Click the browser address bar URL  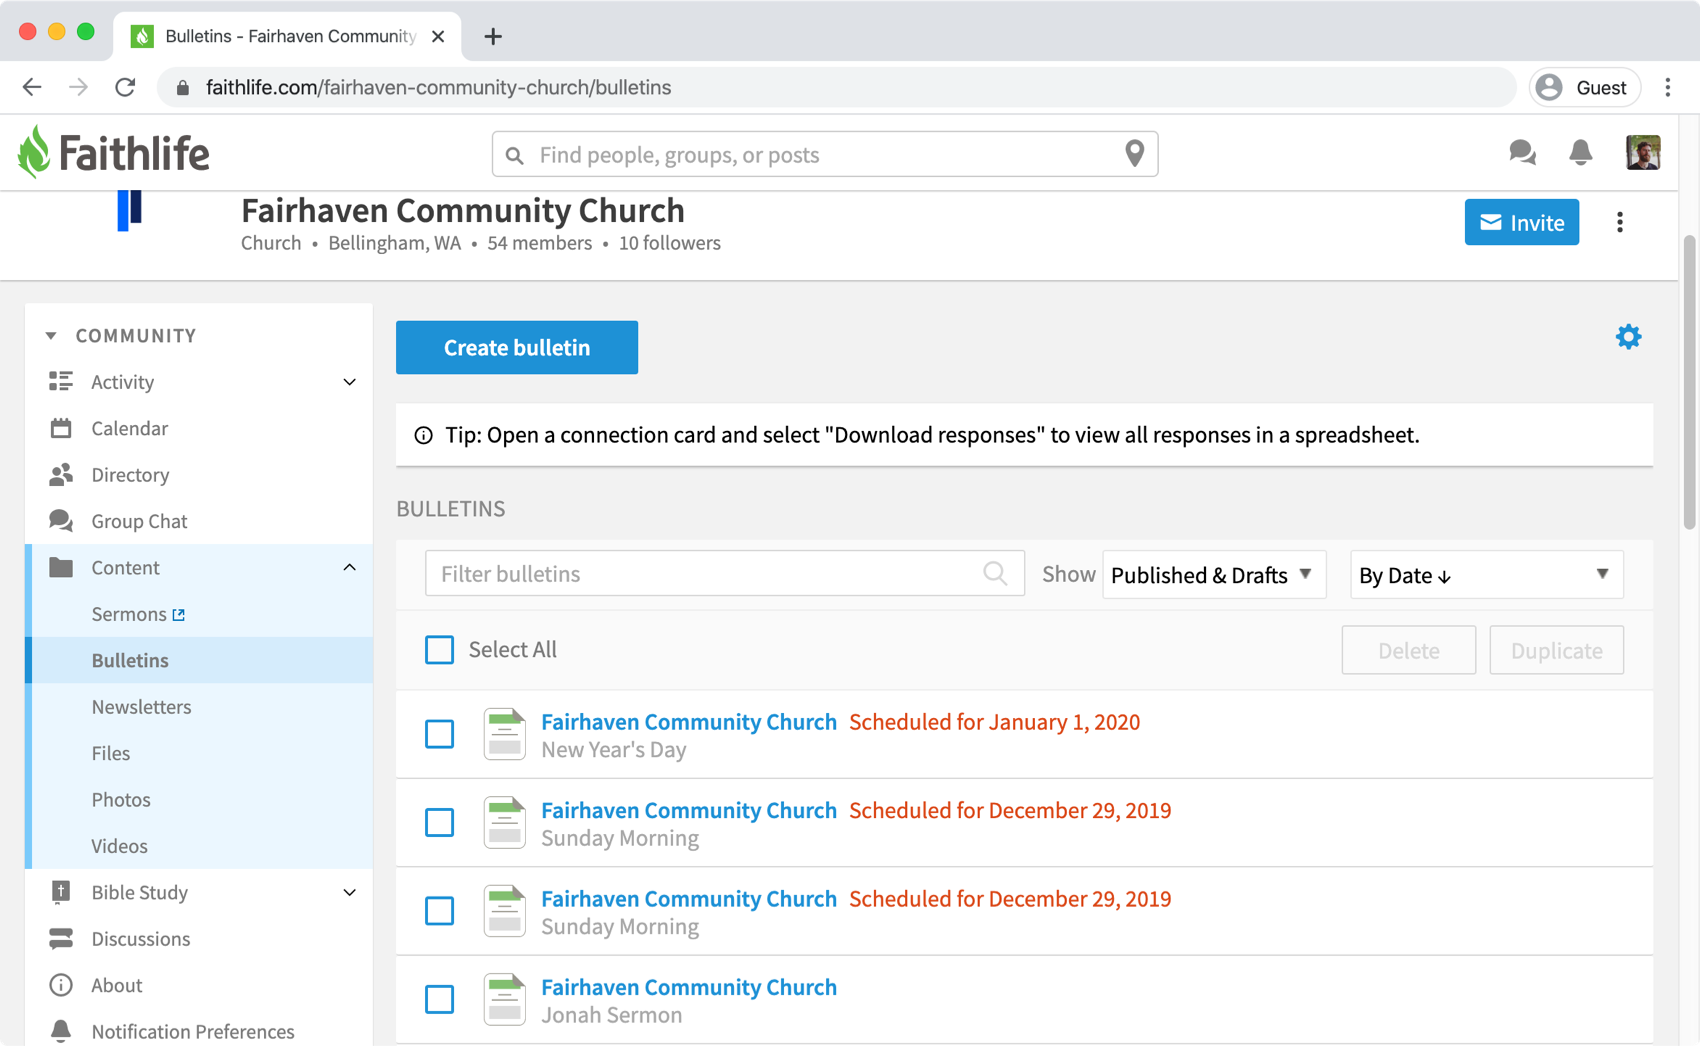point(438,87)
